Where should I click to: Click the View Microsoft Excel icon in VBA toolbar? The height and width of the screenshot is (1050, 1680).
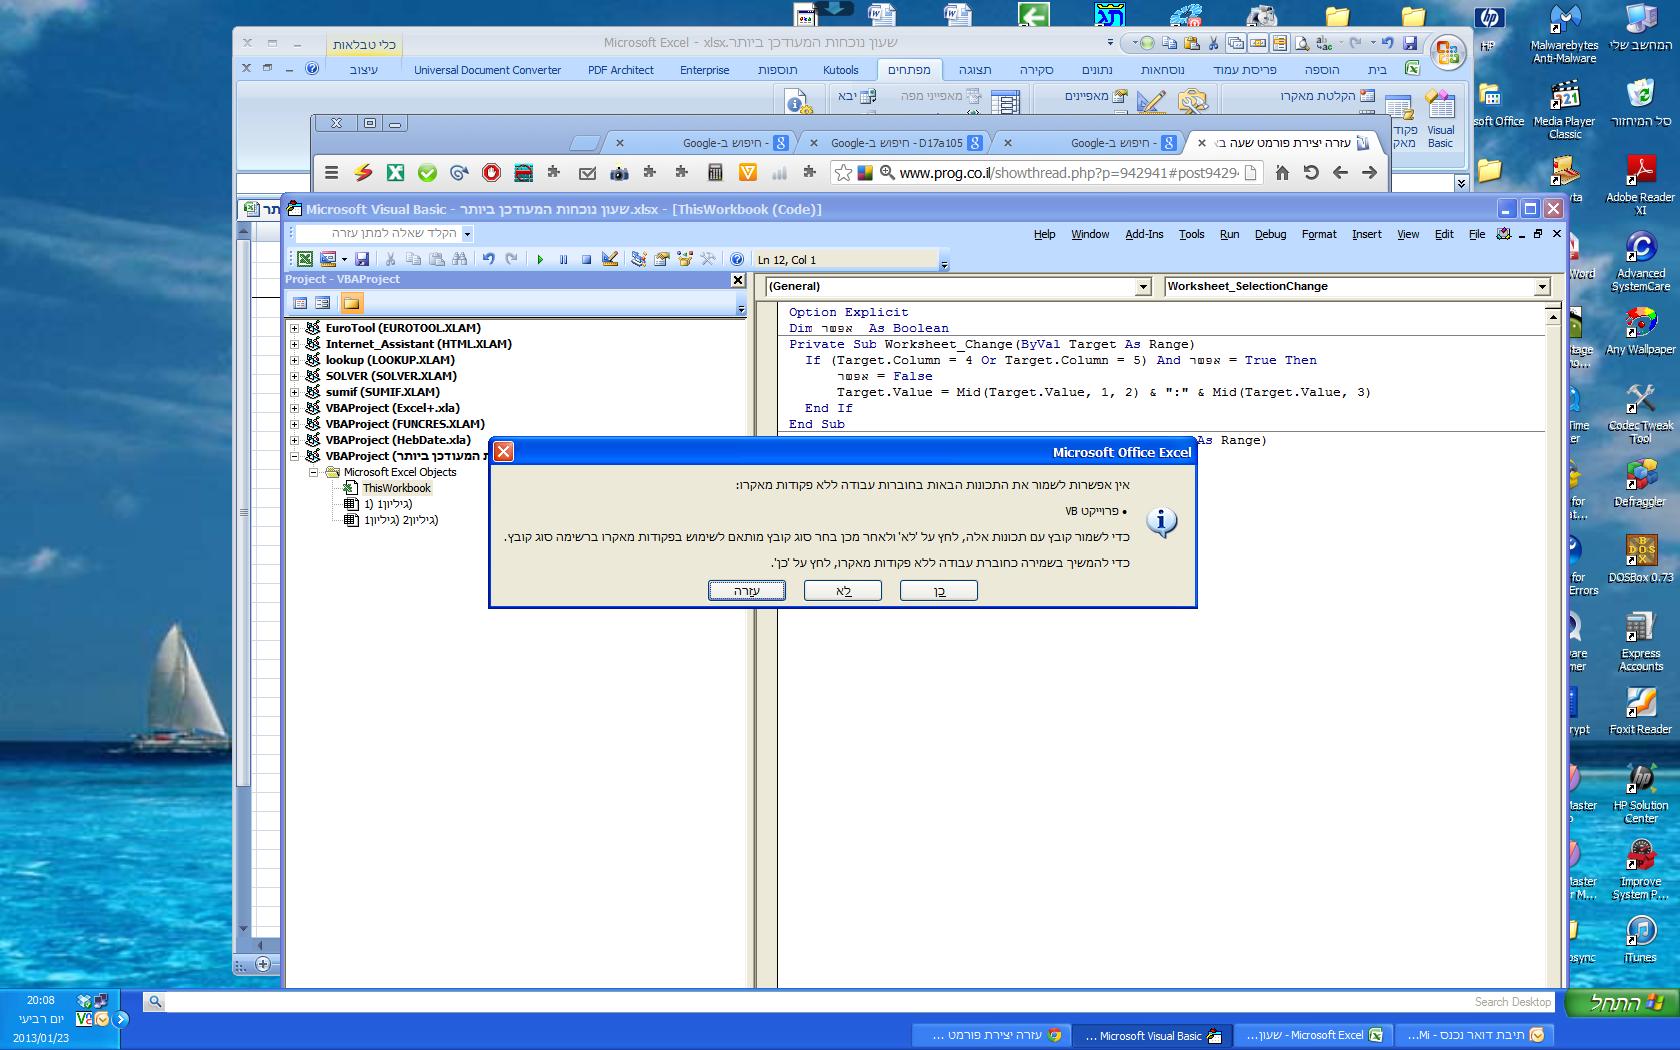[x=305, y=259]
